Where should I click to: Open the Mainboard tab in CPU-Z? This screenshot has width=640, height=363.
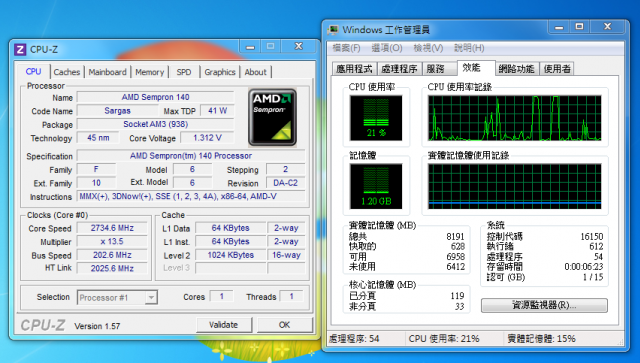click(107, 72)
